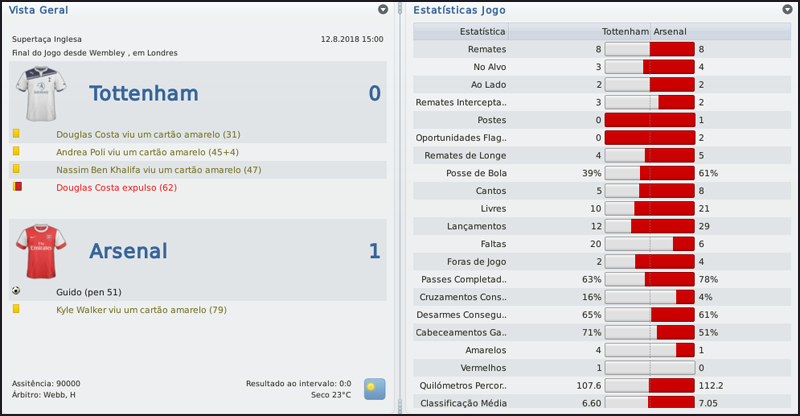Click Douglas Costa expulso (62) event
The height and width of the screenshot is (416, 800).
(x=116, y=187)
